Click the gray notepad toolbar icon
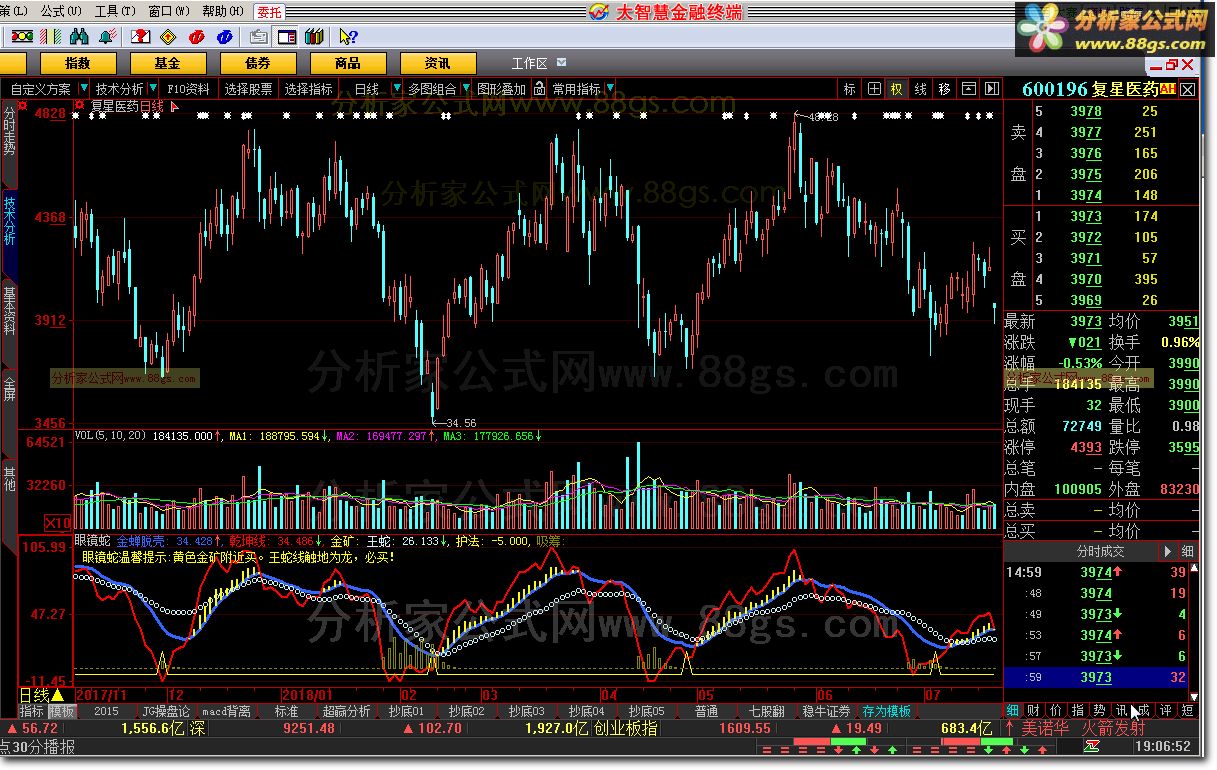 pyautogui.click(x=258, y=37)
